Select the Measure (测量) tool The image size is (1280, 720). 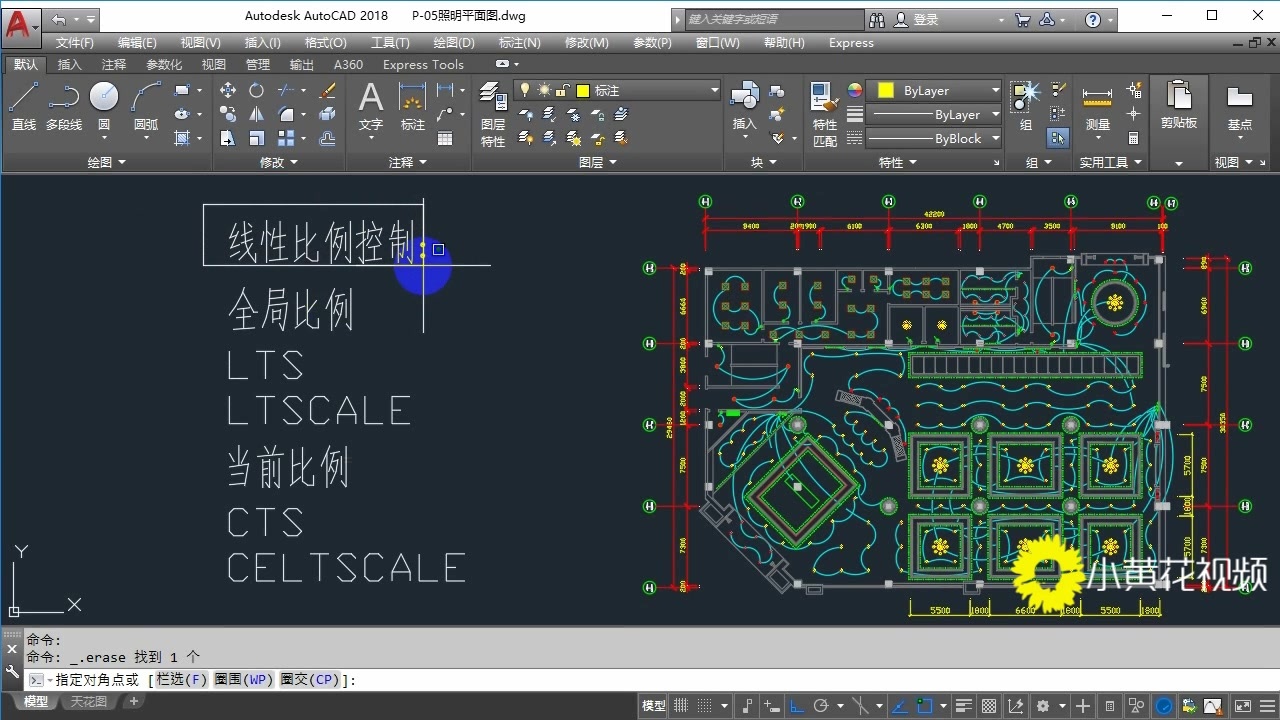pyautogui.click(x=1098, y=106)
